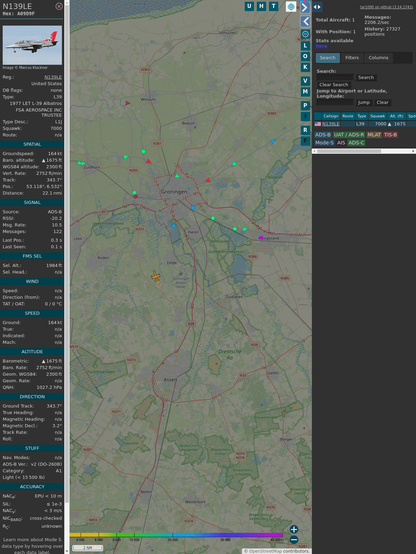This screenshot has height=554, width=416.
Task: Toggle the L labels button
Action: [x=305, y=45]
